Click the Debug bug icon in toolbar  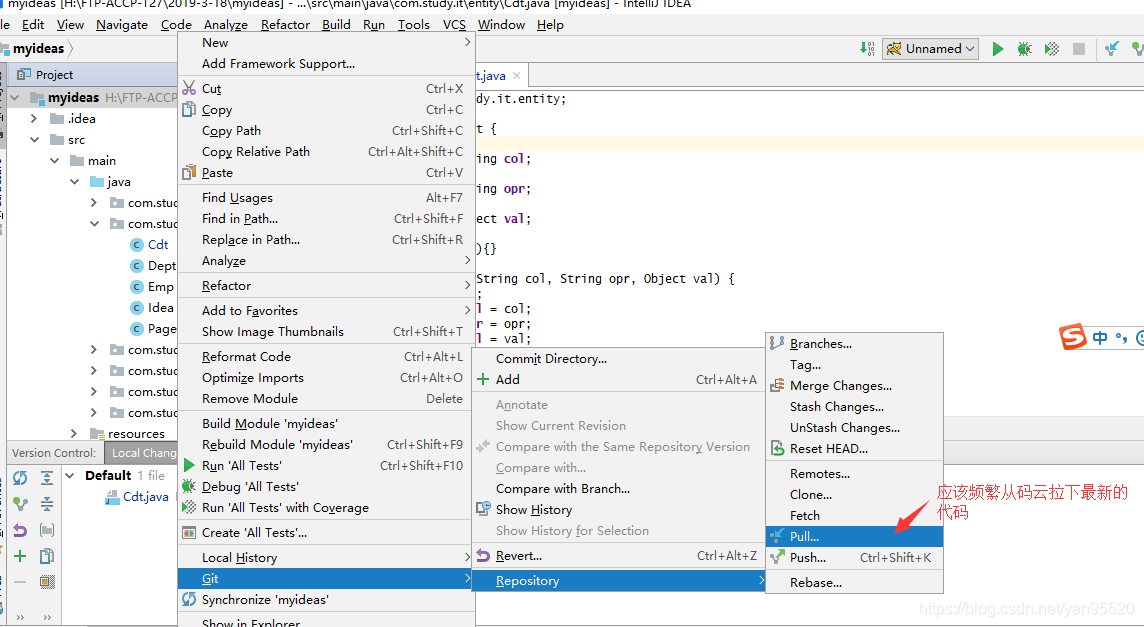tap(1024, 49)
